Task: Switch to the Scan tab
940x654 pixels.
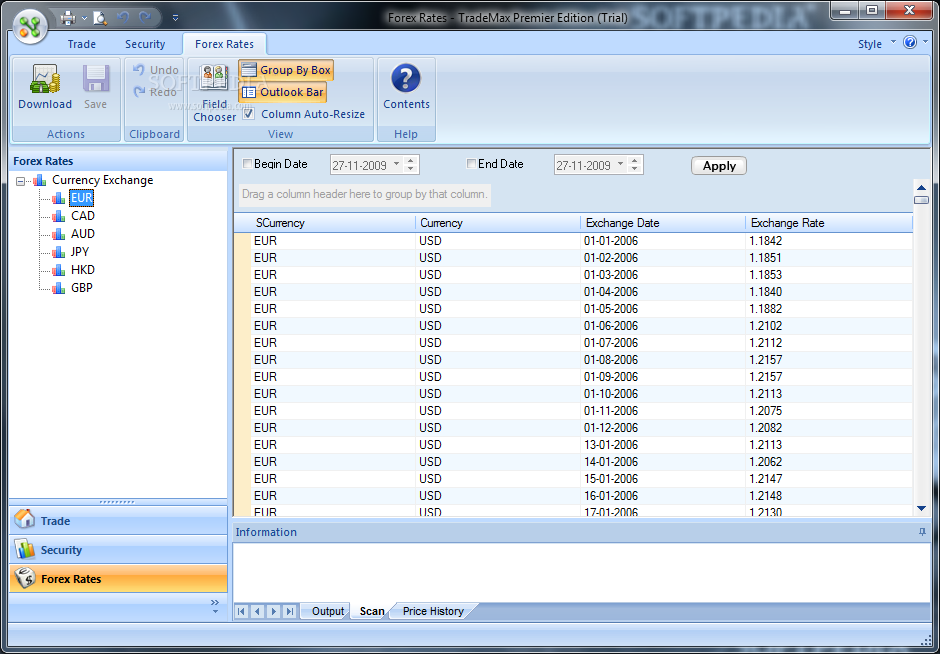Action: tap(372, 611)
